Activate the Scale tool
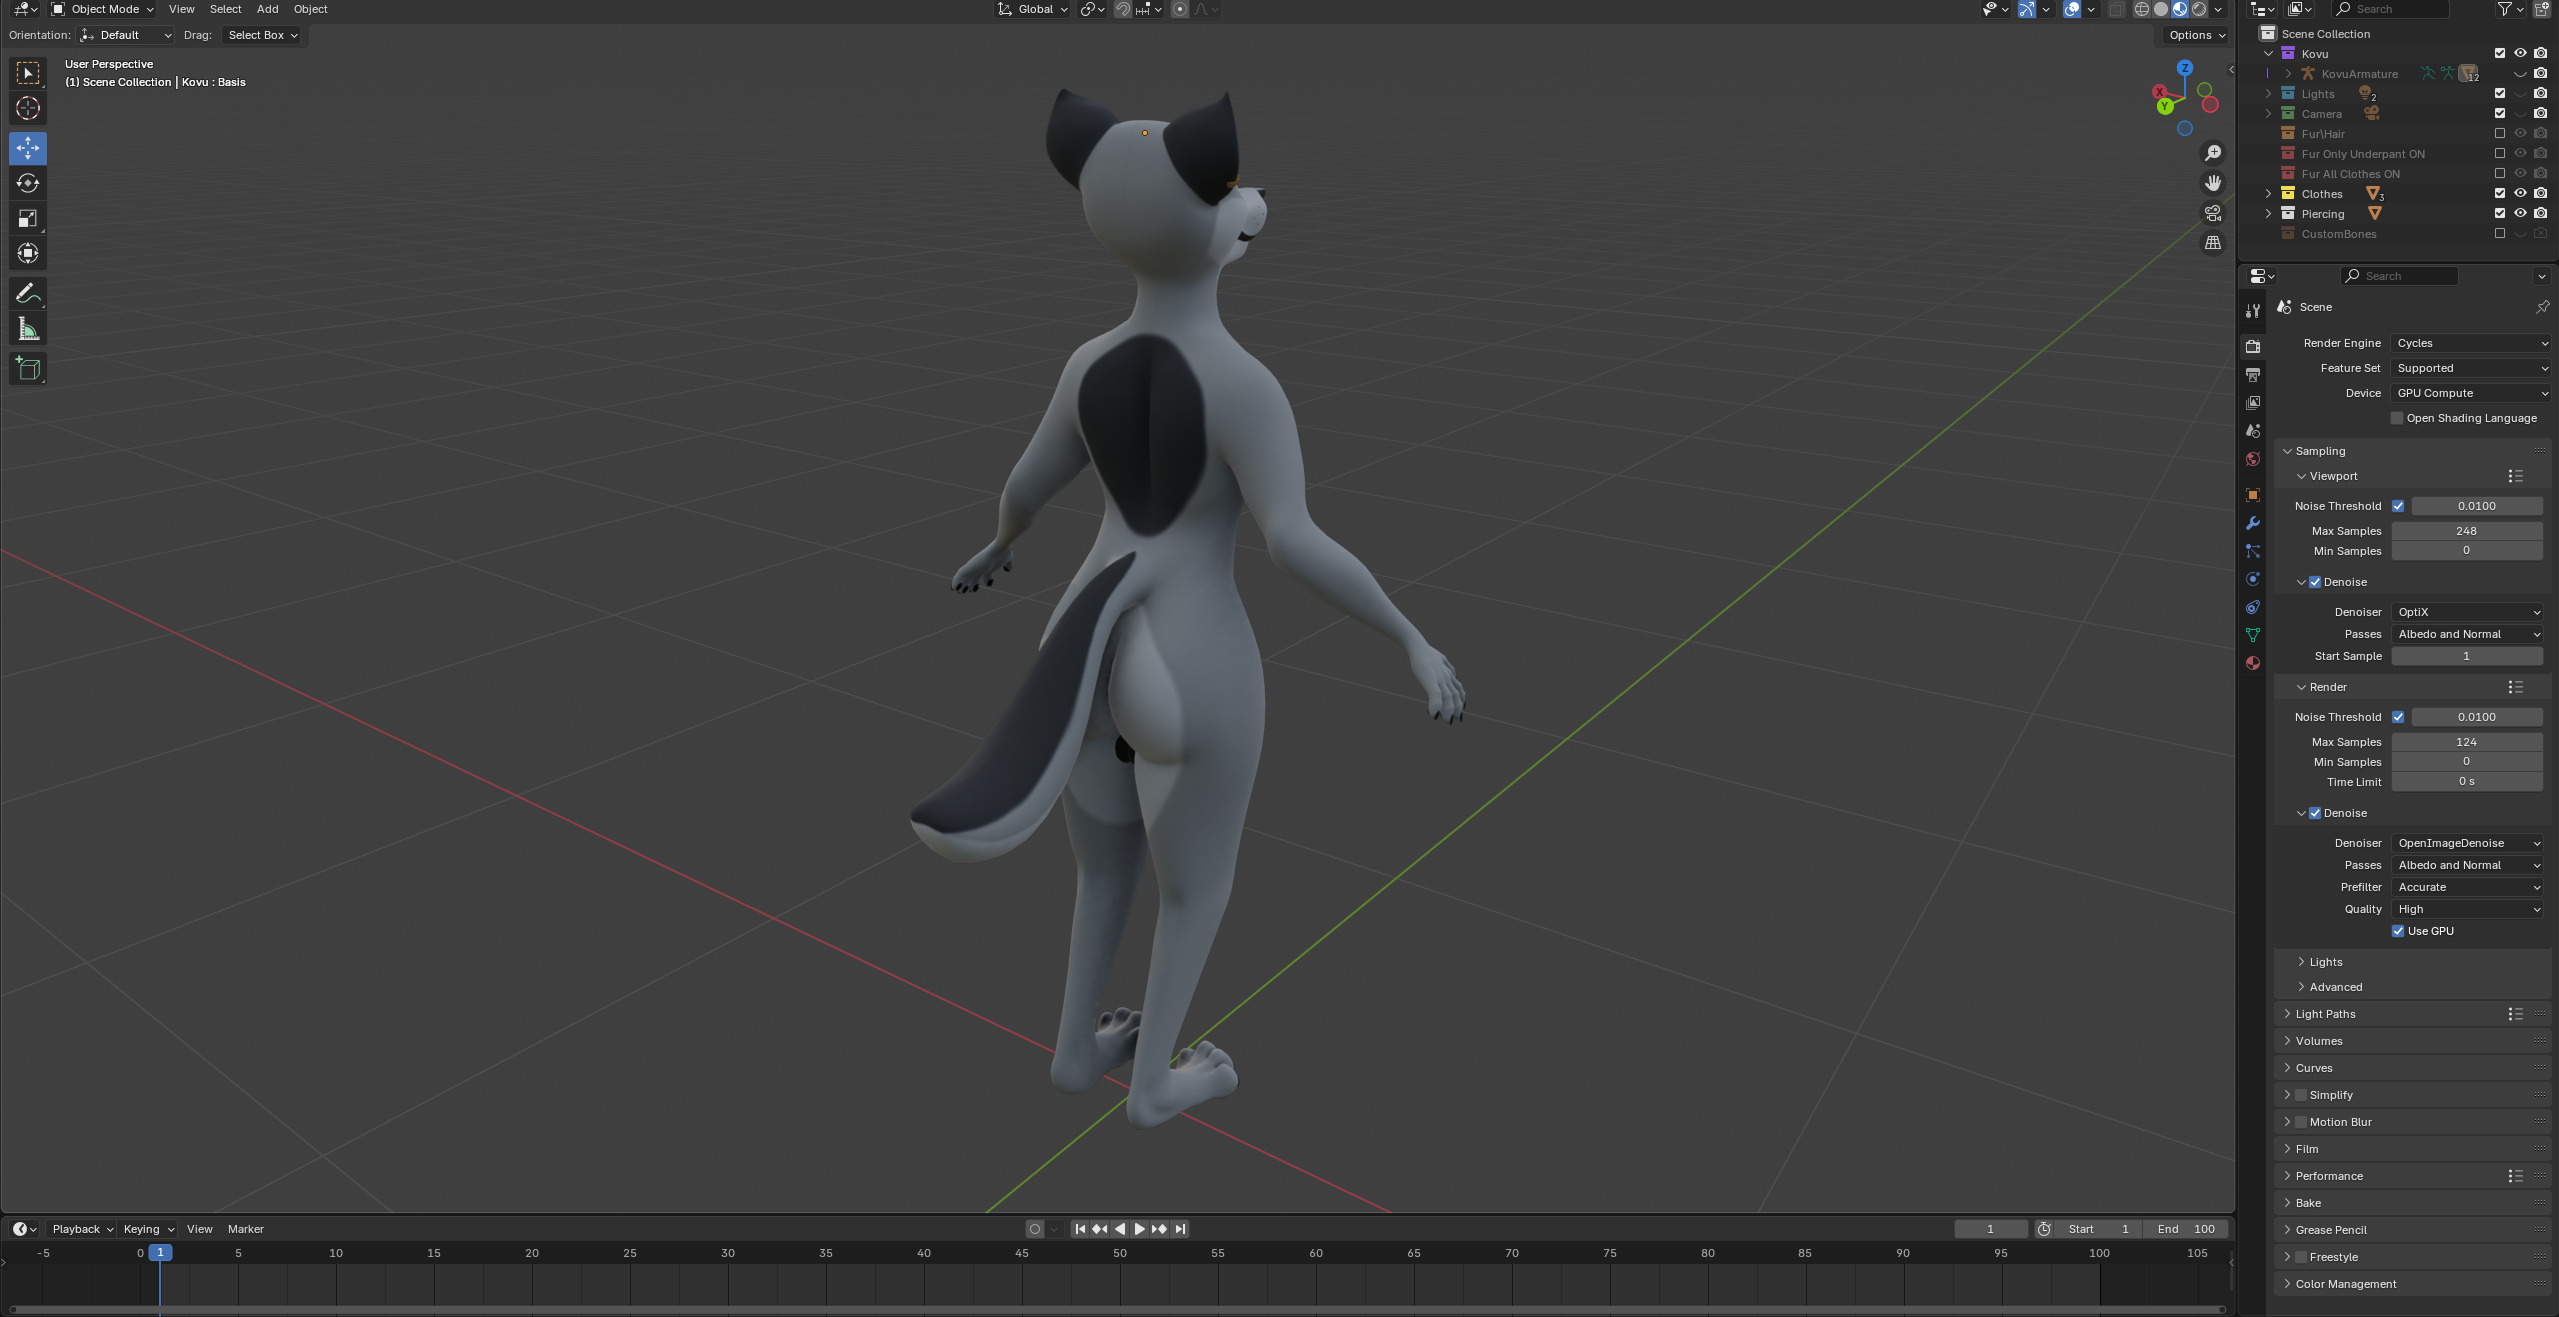Image resolution: width=2559 pixels, height=1317 pixels. [x=28, y=218]
